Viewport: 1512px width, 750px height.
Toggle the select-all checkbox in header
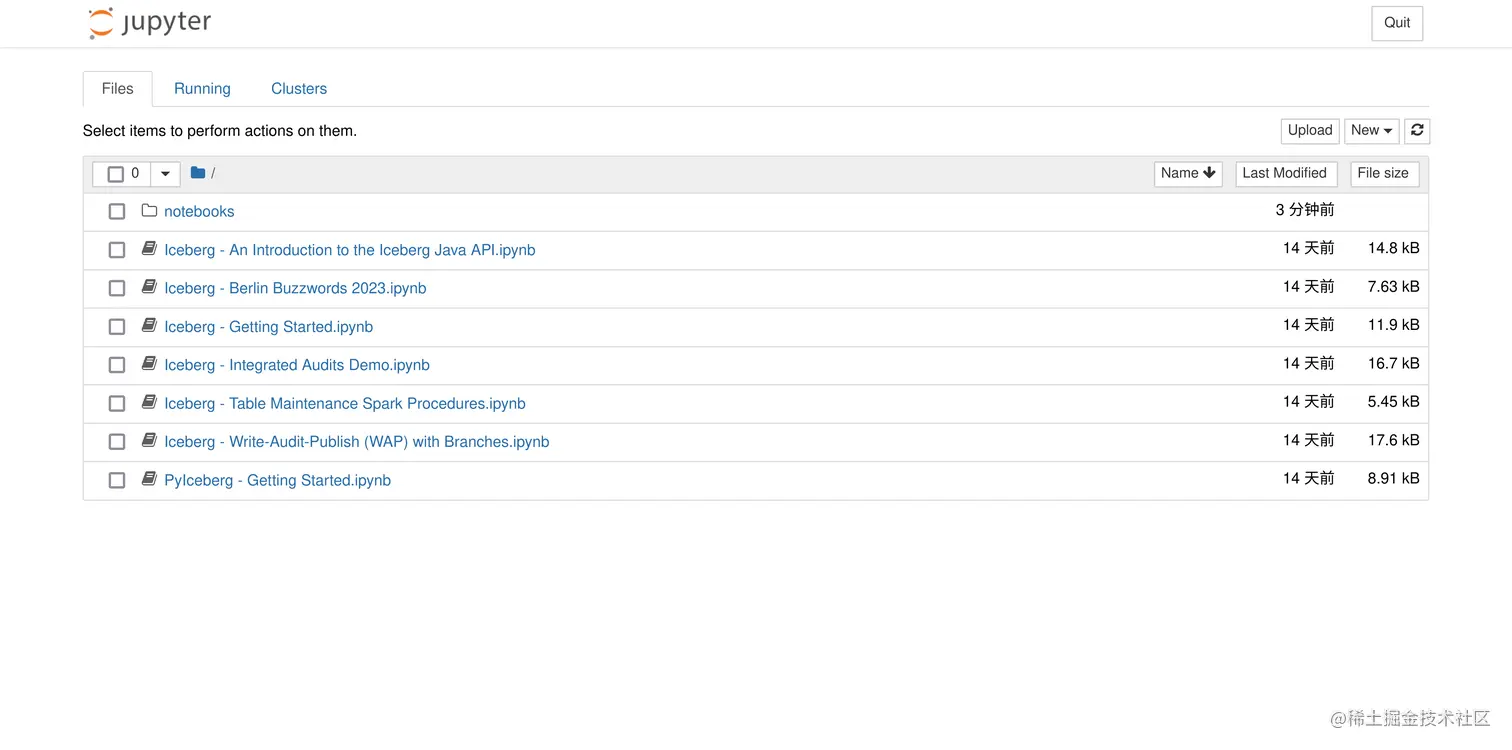tap(116, 174)
